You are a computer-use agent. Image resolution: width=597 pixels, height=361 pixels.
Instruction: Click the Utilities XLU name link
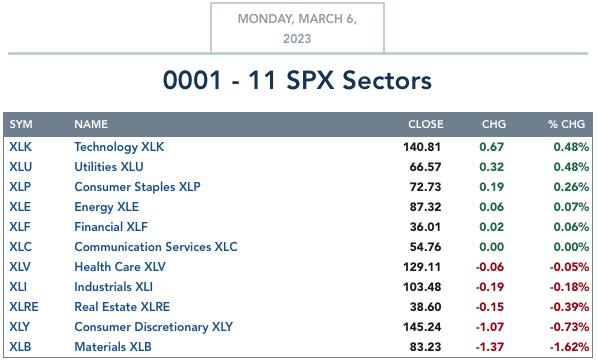click(109, 167)
